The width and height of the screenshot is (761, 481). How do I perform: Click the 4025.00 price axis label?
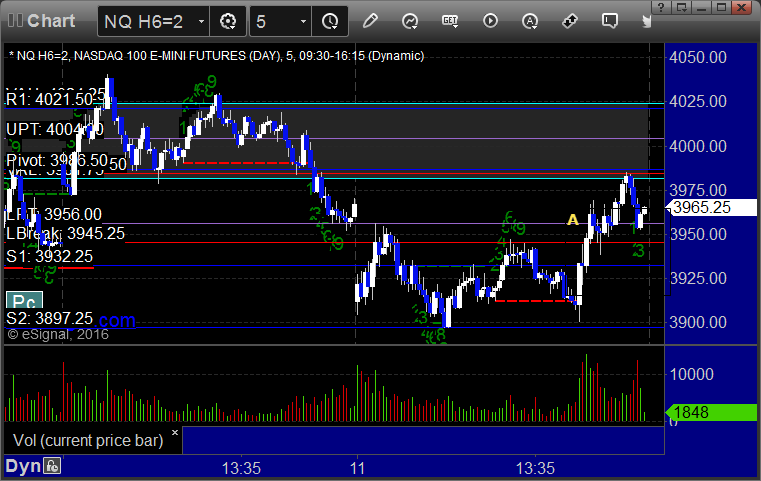coord(698,101)
